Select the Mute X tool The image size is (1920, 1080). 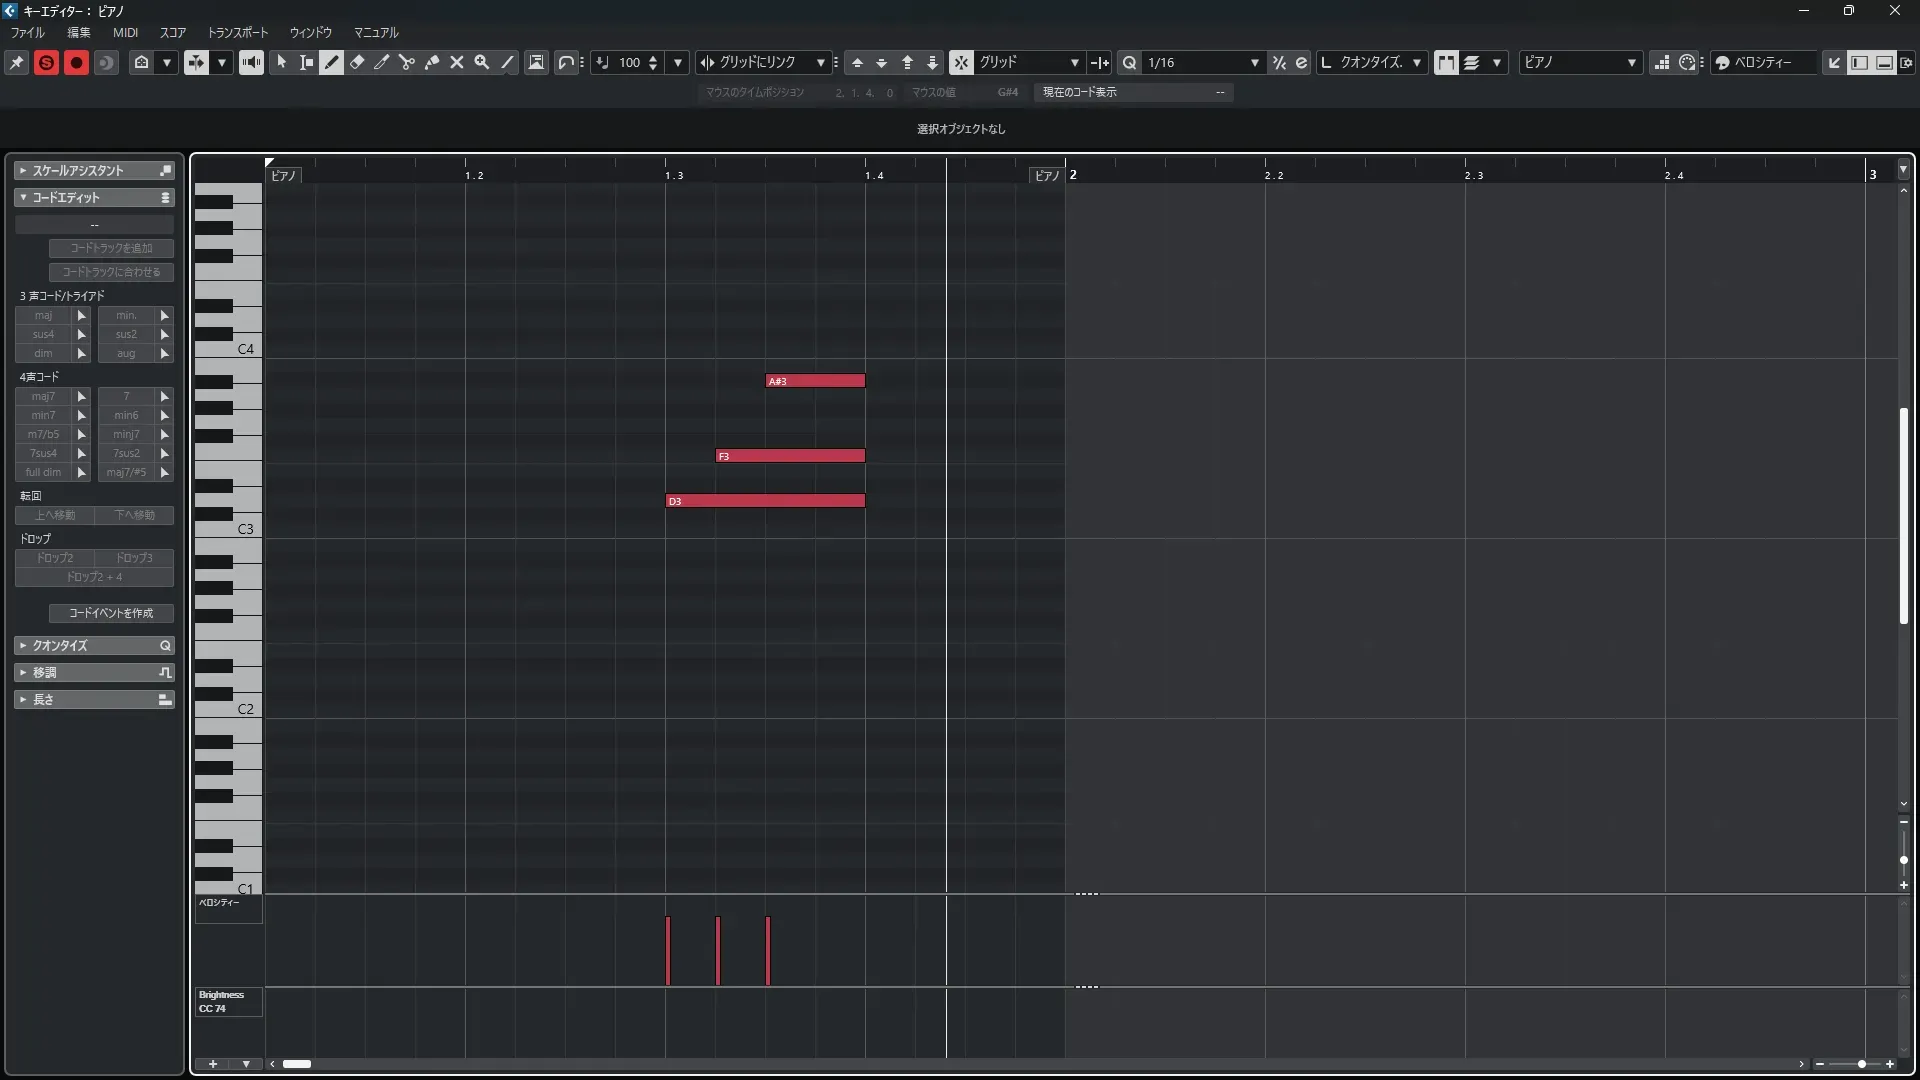457,62
